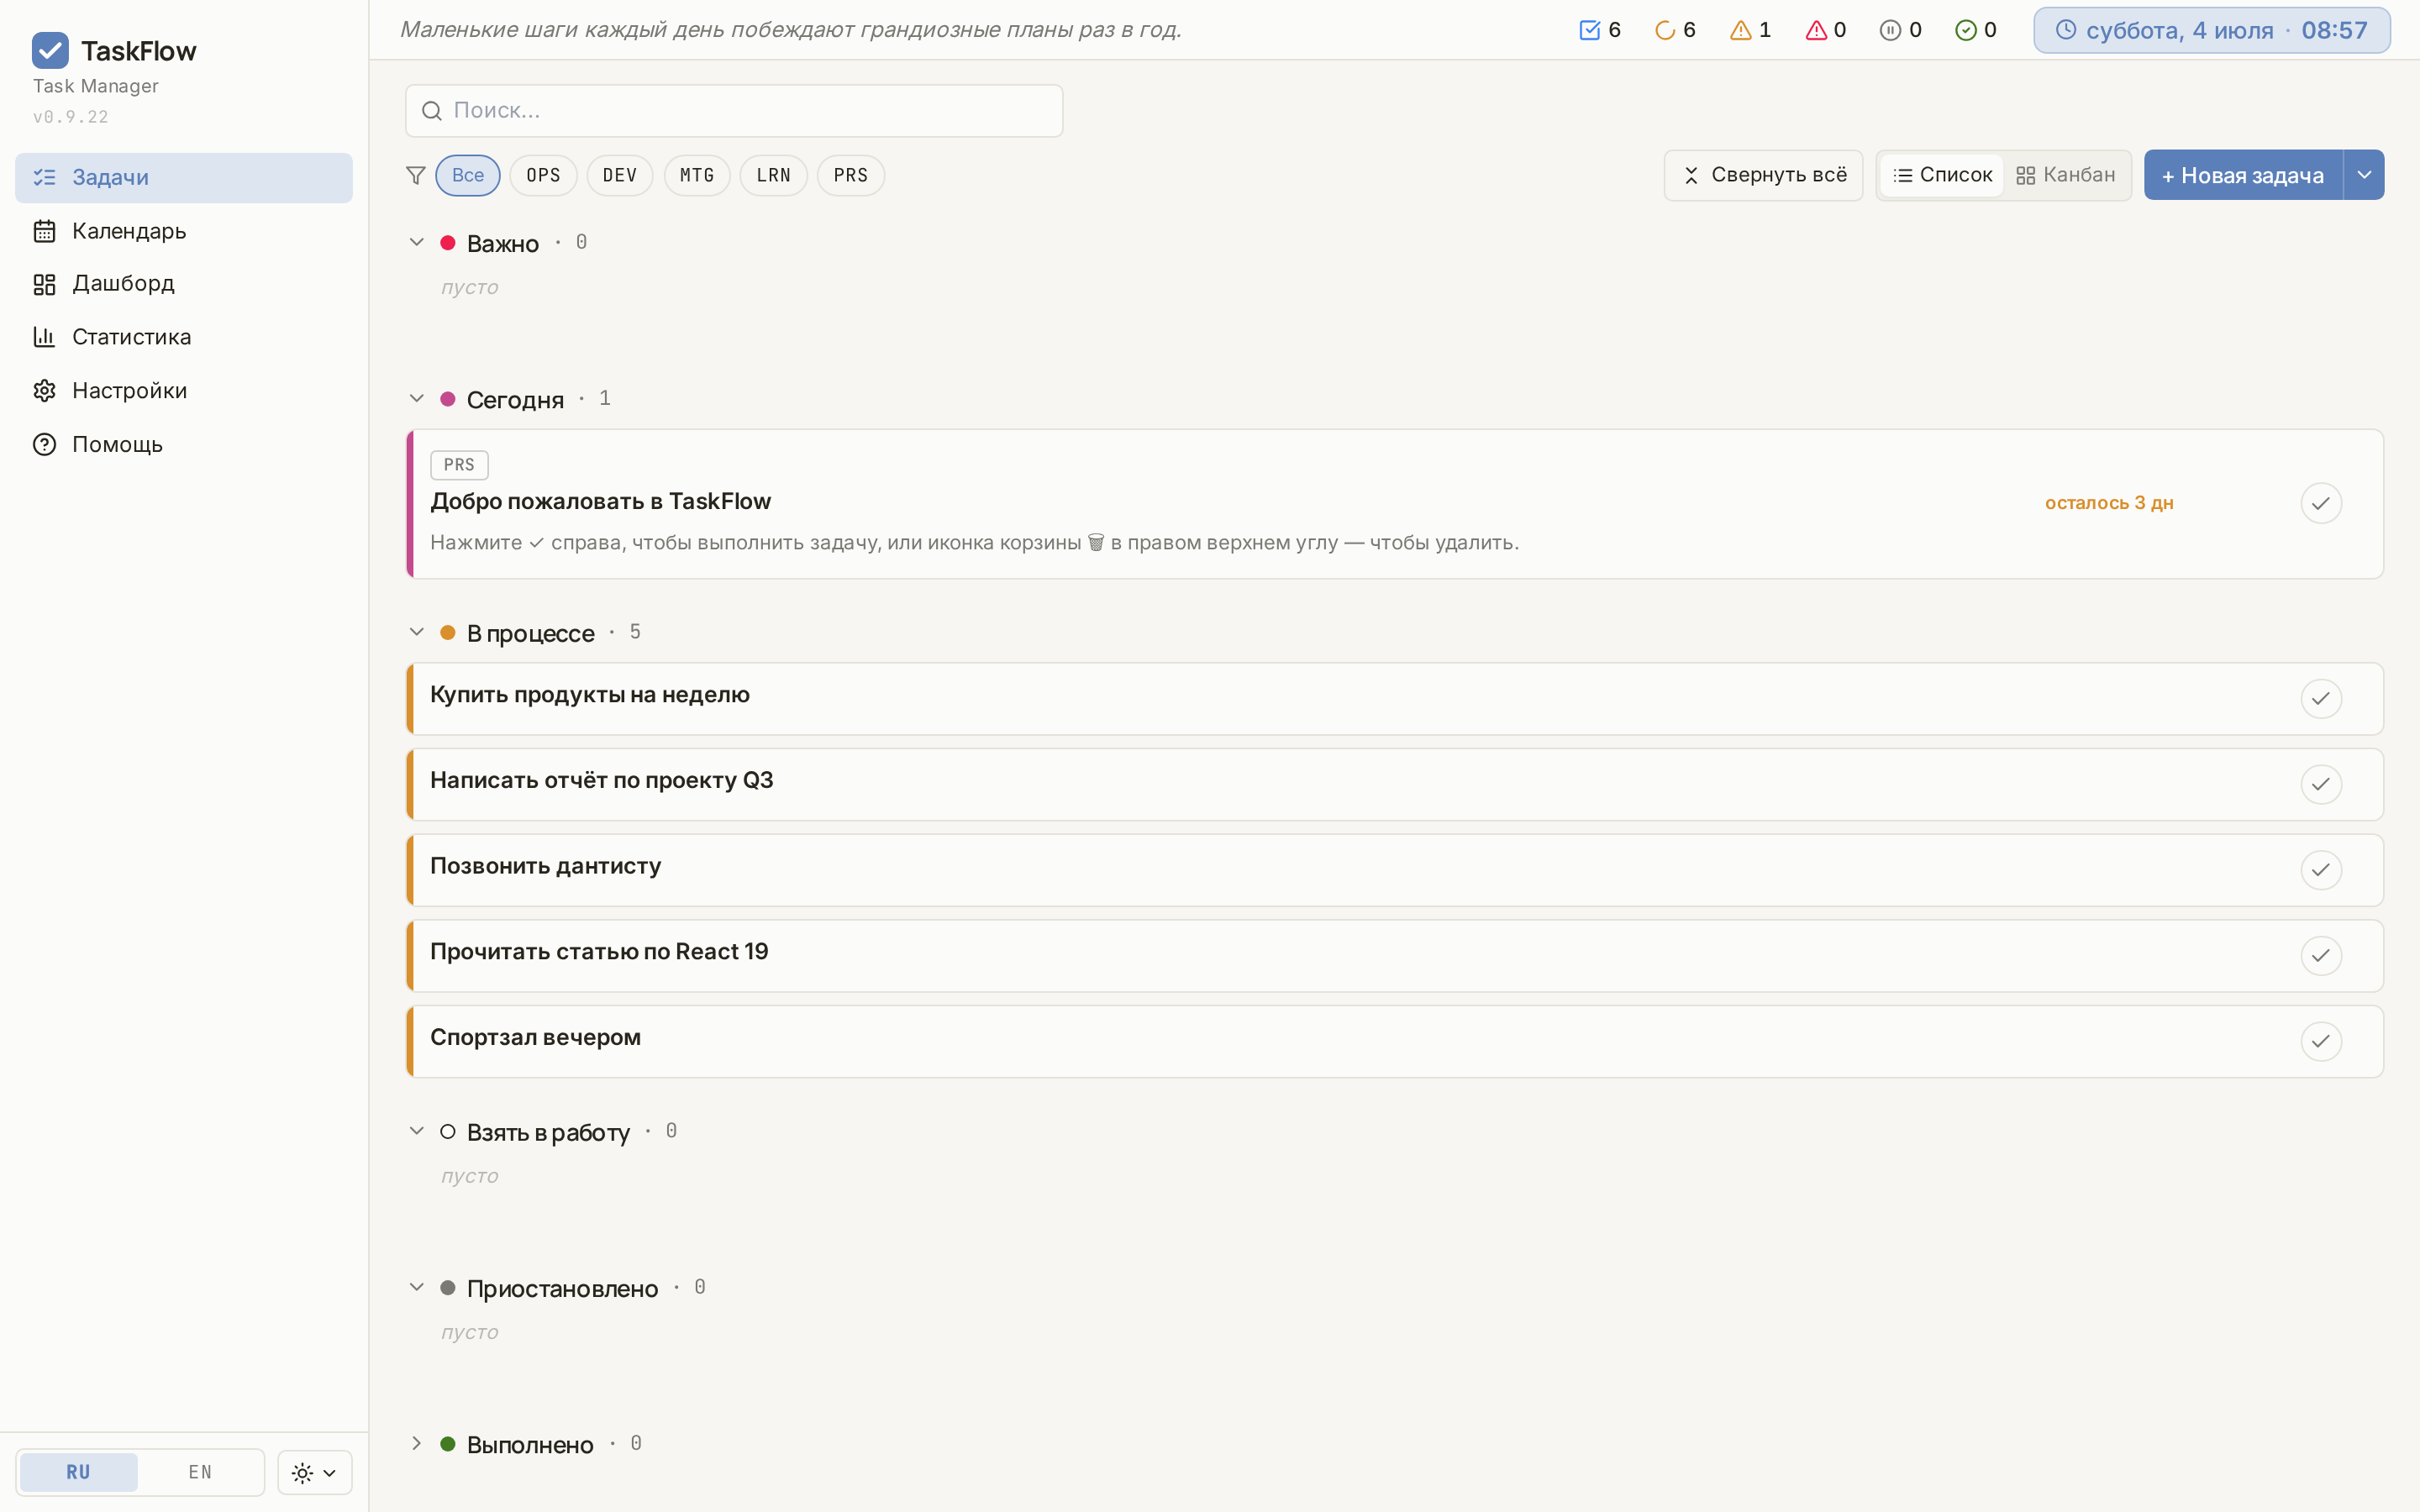2420x1512 pixels.
Task: Click the magnifier icon in search box
Action: (432, 111)
